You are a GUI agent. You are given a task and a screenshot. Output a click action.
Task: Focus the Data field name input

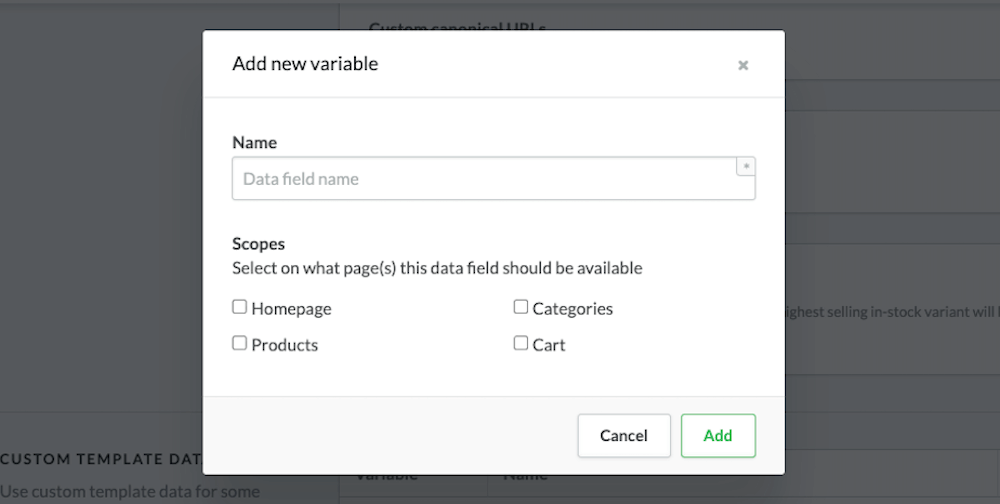pos(485,179)
